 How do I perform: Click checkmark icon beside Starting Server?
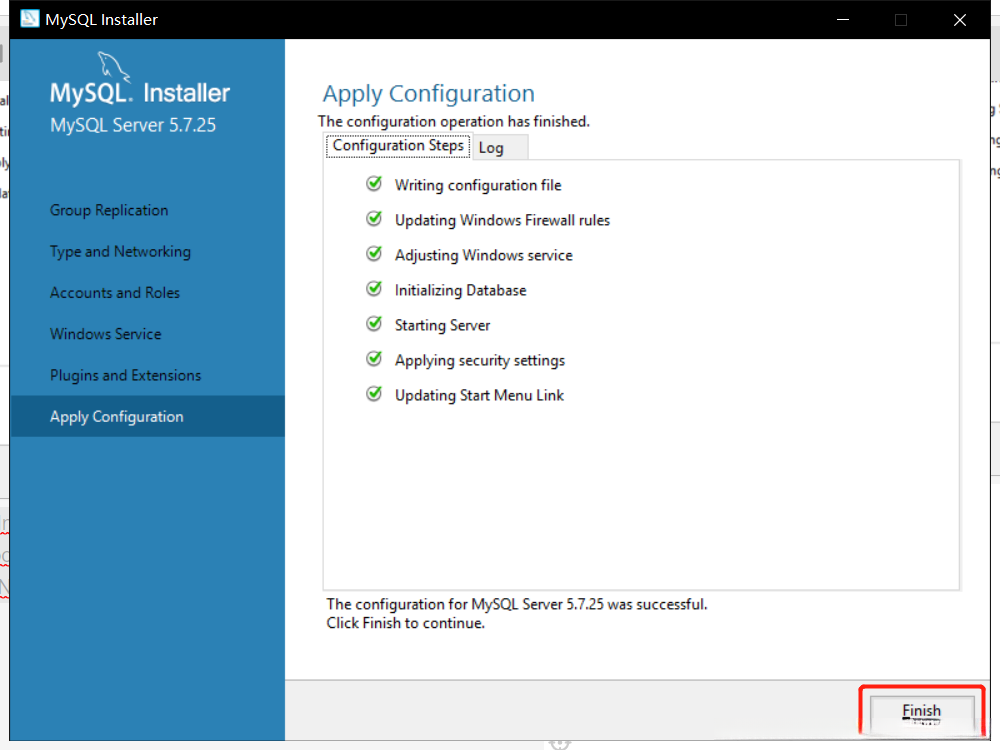tap(374, 325)
